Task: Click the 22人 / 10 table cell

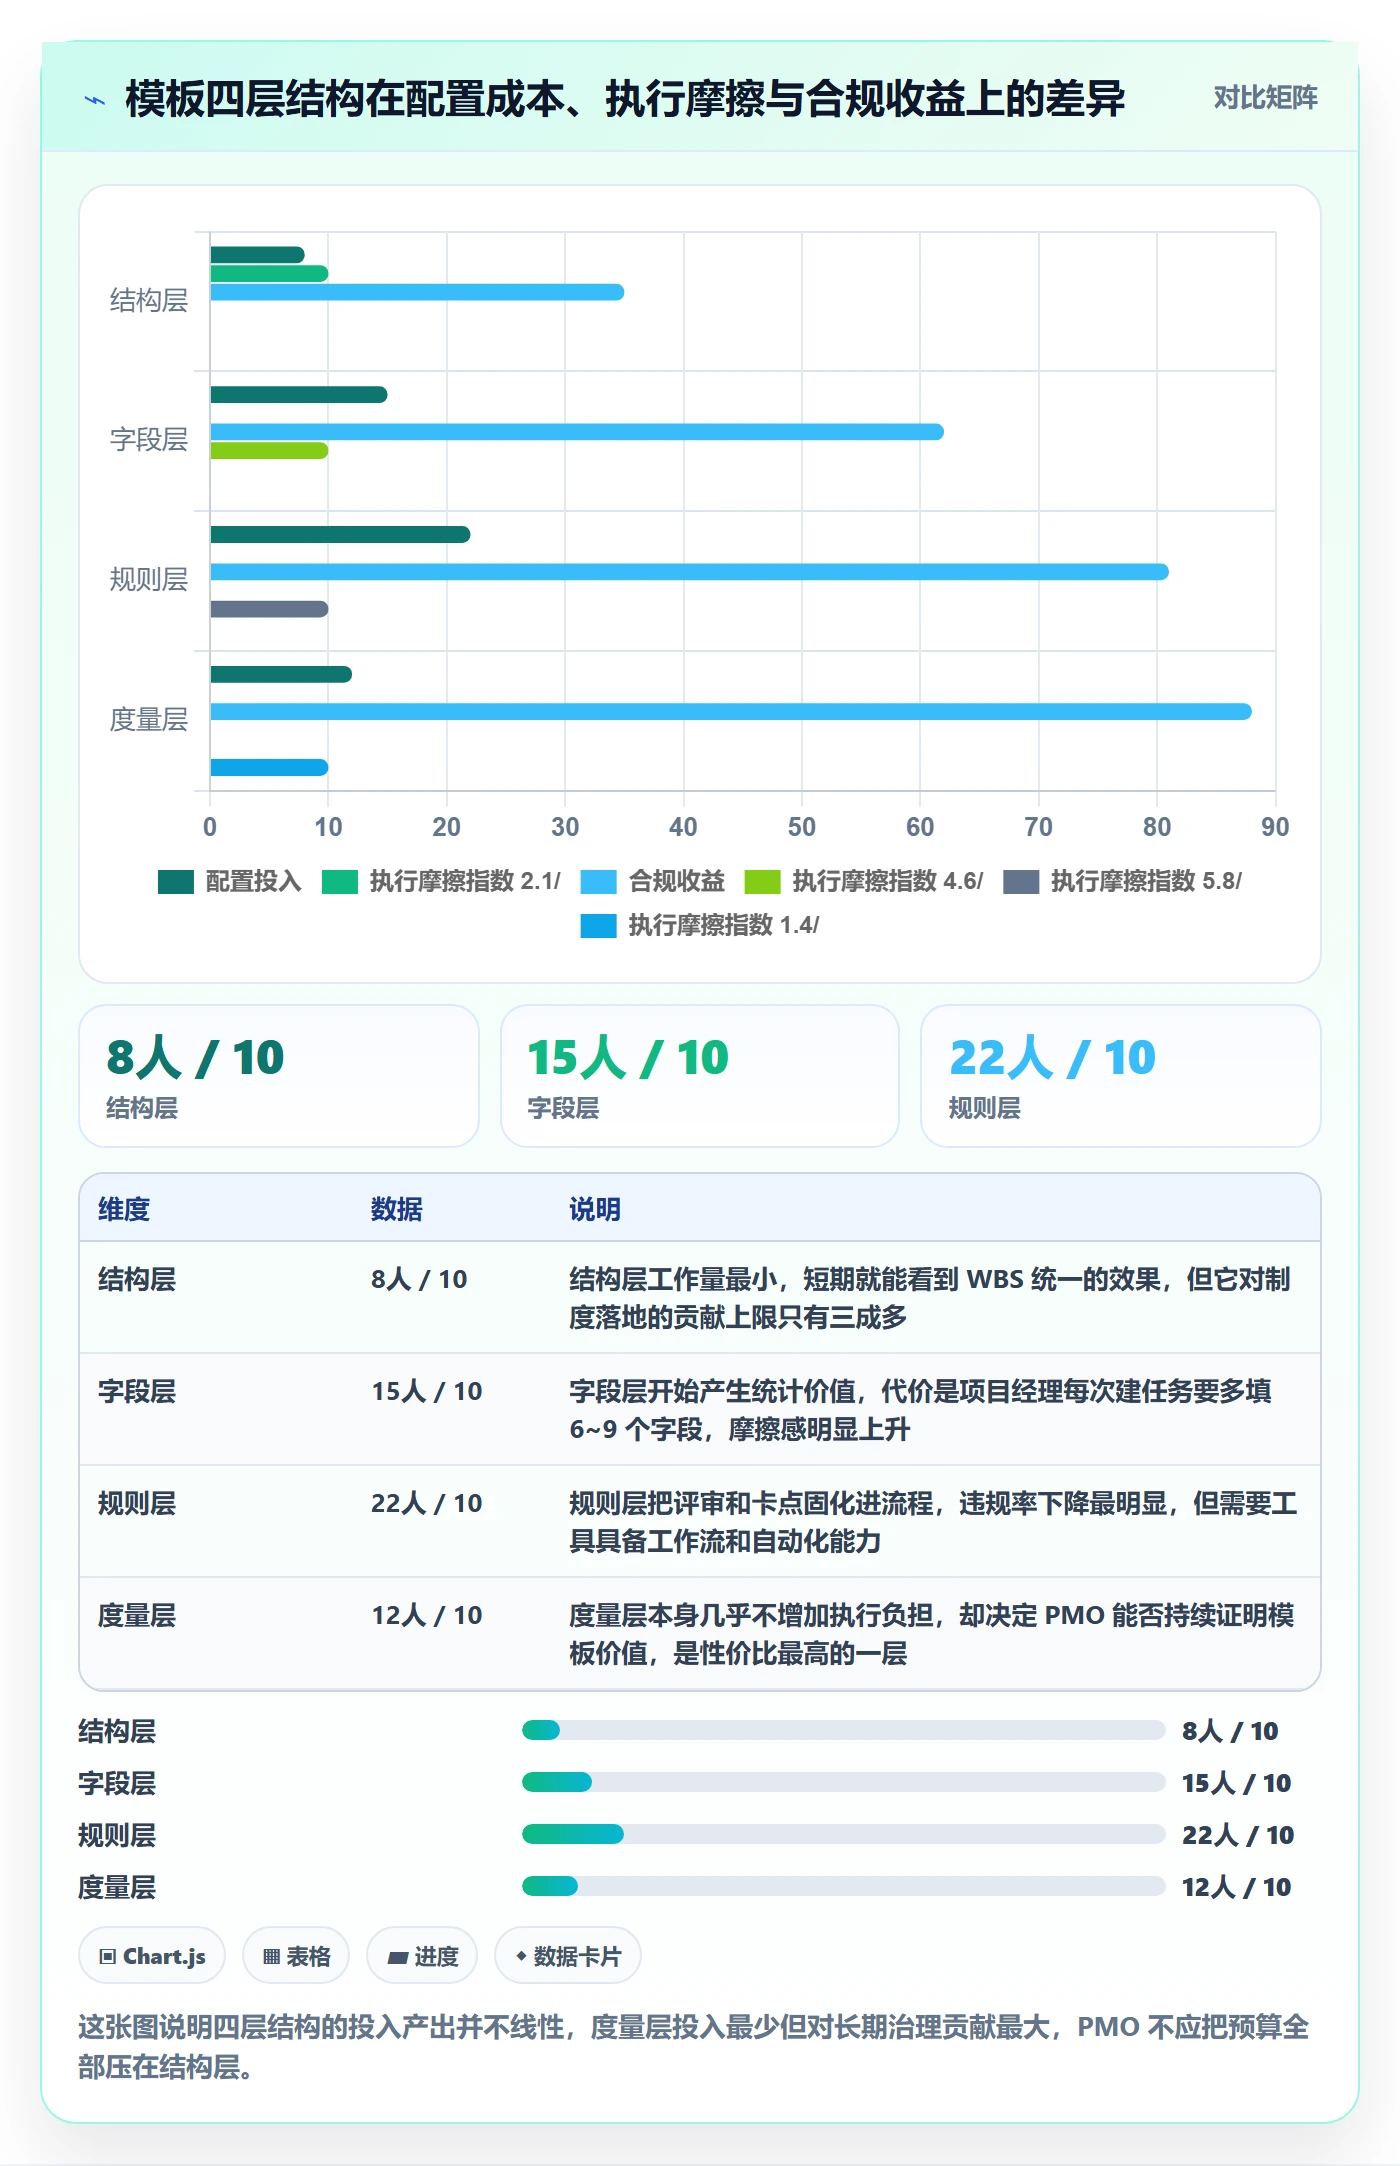Action: click(x=427, y=1503)
